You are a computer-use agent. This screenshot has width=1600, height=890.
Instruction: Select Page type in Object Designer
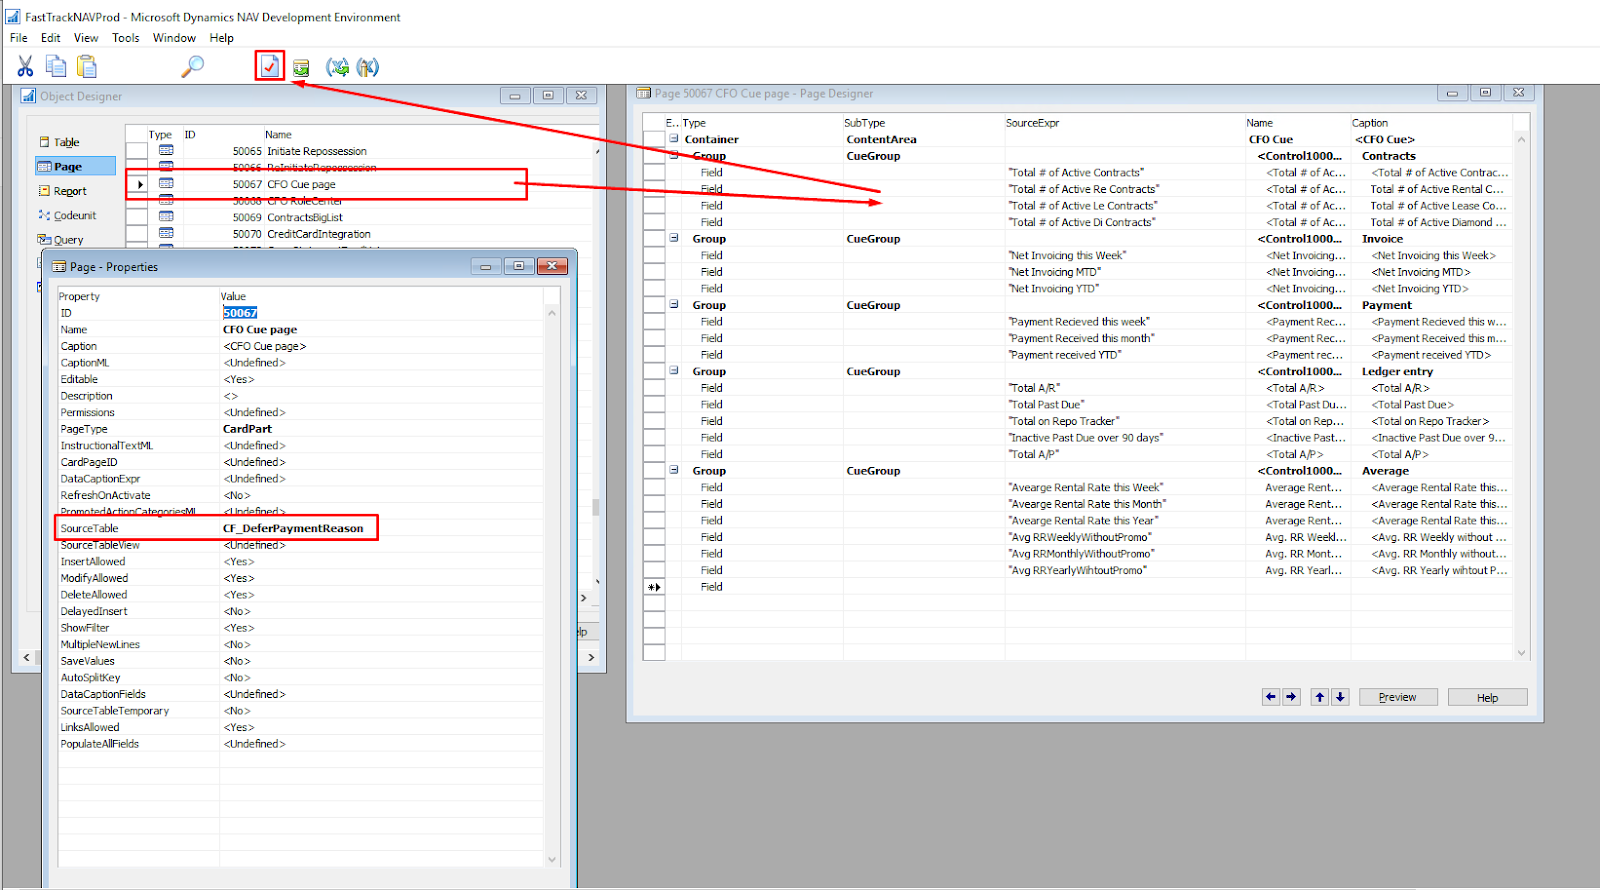tap(75, 166)
